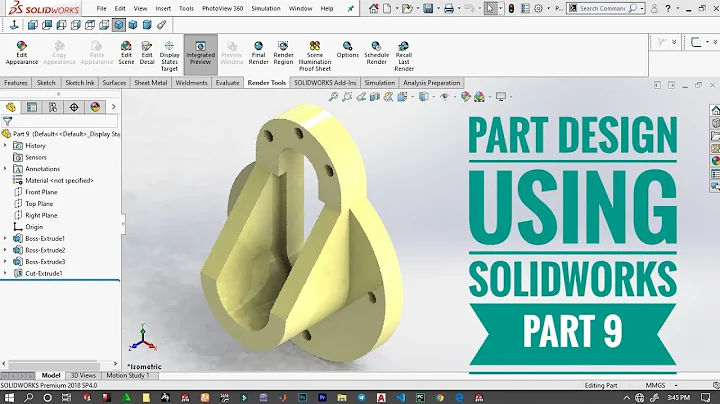This screenshot has width=720, height=404.
Task: Open View Settings dropdown arrow
Action: point(511,97)
